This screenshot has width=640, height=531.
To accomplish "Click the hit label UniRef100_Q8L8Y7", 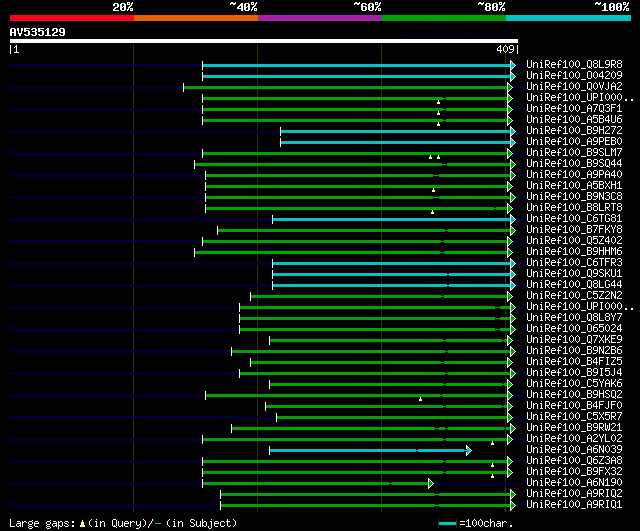I will click(574, 318).
